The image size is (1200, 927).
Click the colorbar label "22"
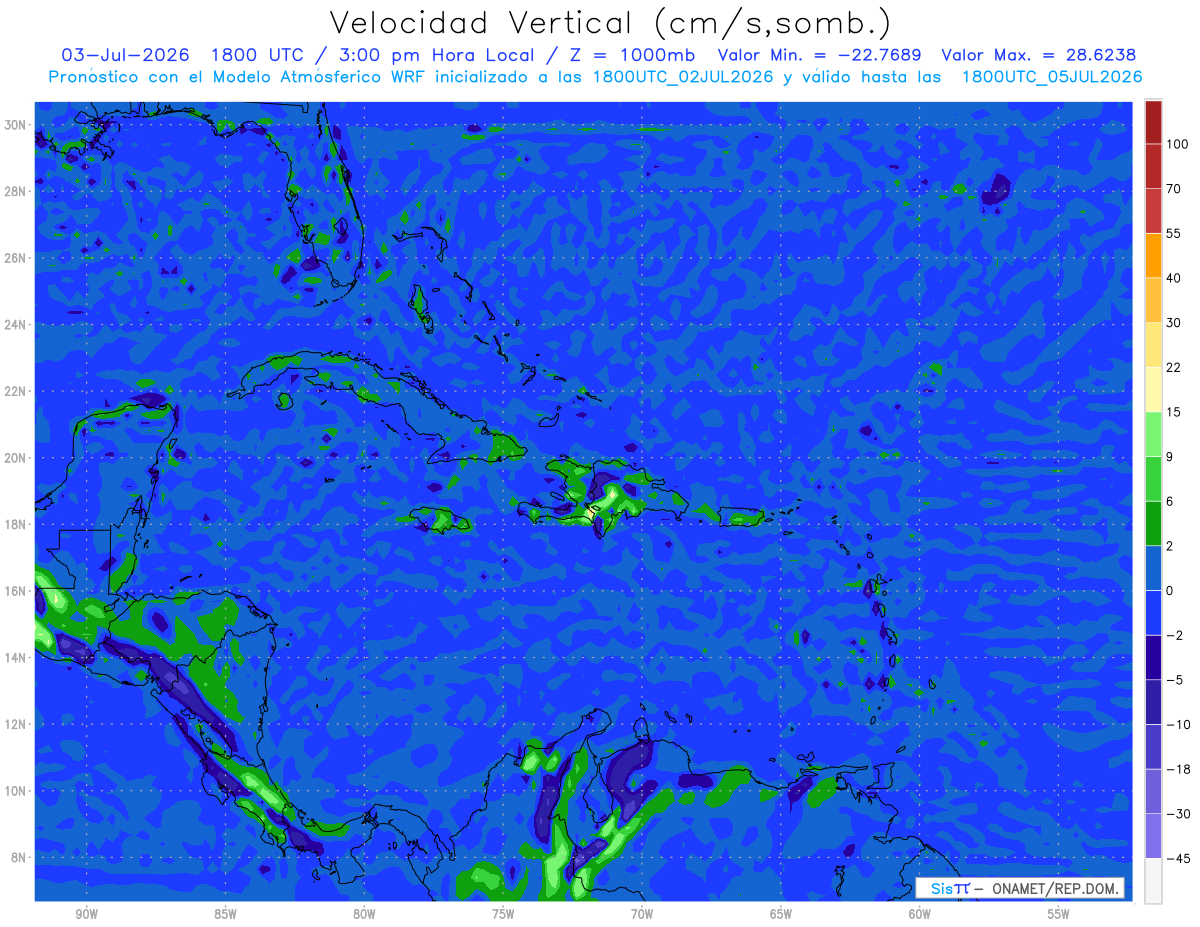1174,367
